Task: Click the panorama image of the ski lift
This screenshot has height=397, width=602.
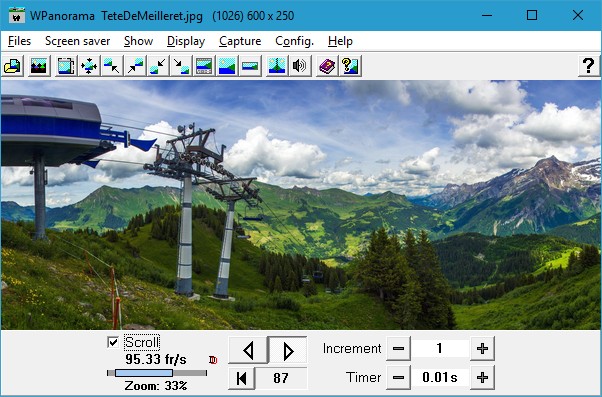Action: 301,205
